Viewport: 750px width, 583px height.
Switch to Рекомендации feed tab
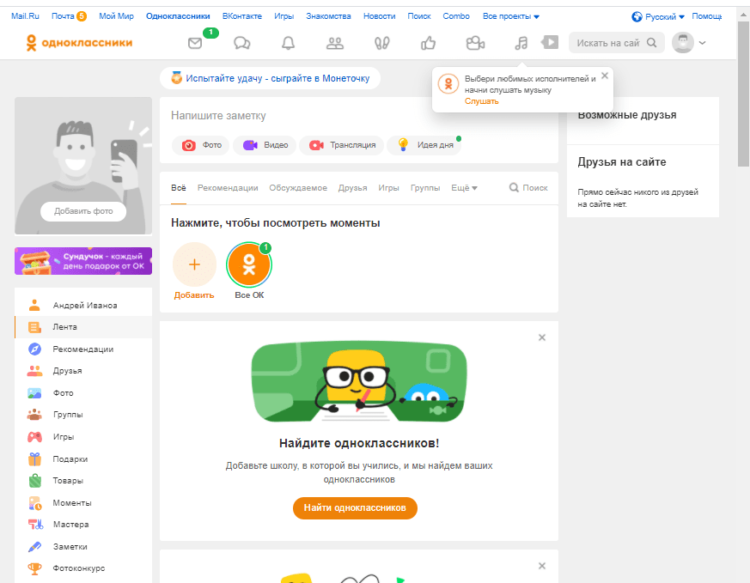pyautogui.click(x=227, y=188)
